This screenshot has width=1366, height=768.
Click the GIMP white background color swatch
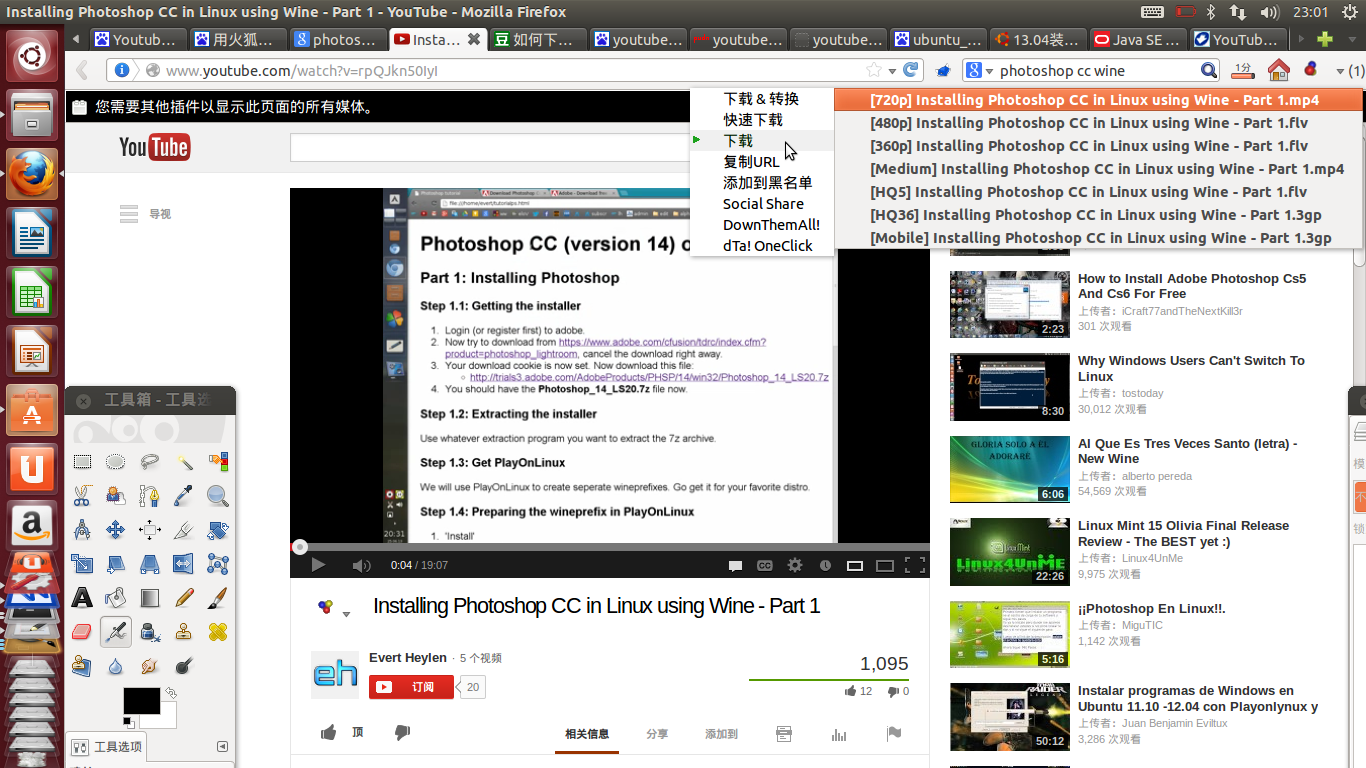(x=164, y=717)
